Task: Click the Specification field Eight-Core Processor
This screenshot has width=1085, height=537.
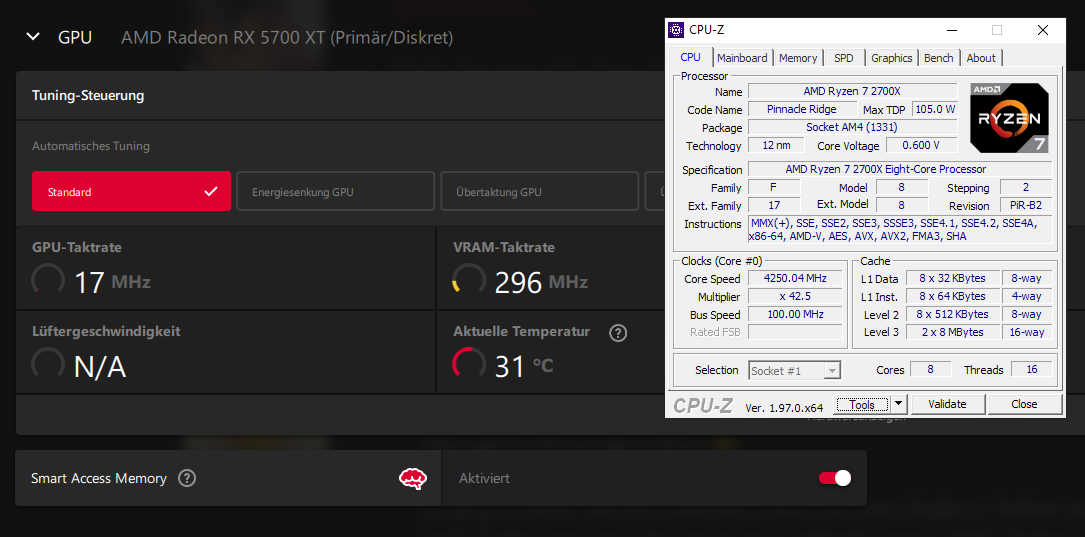Action: 900,170
